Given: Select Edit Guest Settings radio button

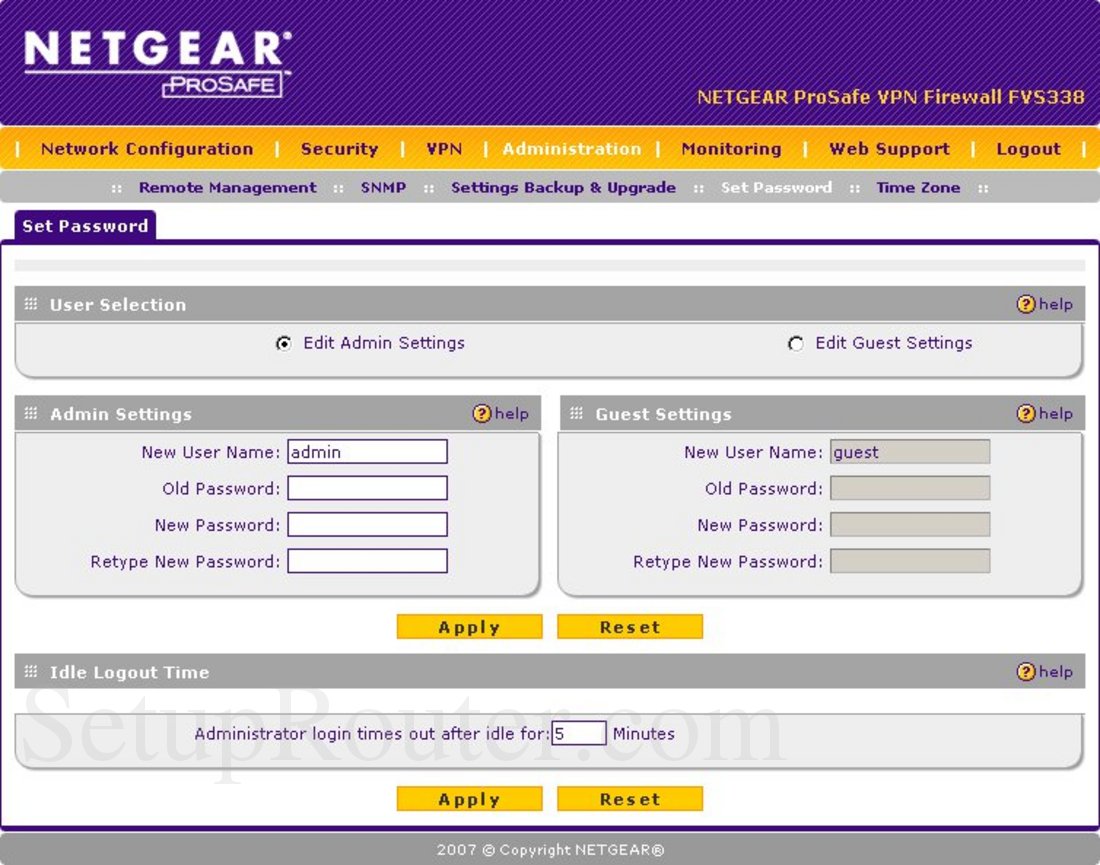Looking at the screenshot, I should [796, 343].
